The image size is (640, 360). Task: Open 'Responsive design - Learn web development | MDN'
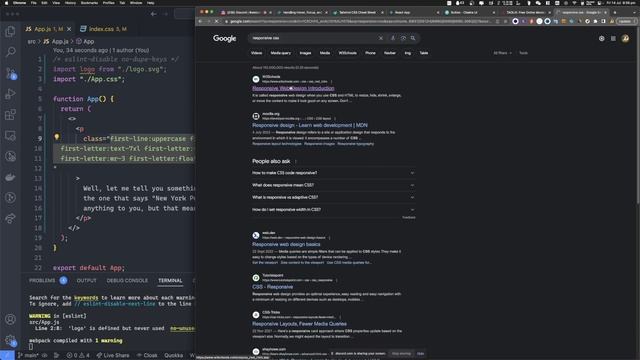pos(310,125)
